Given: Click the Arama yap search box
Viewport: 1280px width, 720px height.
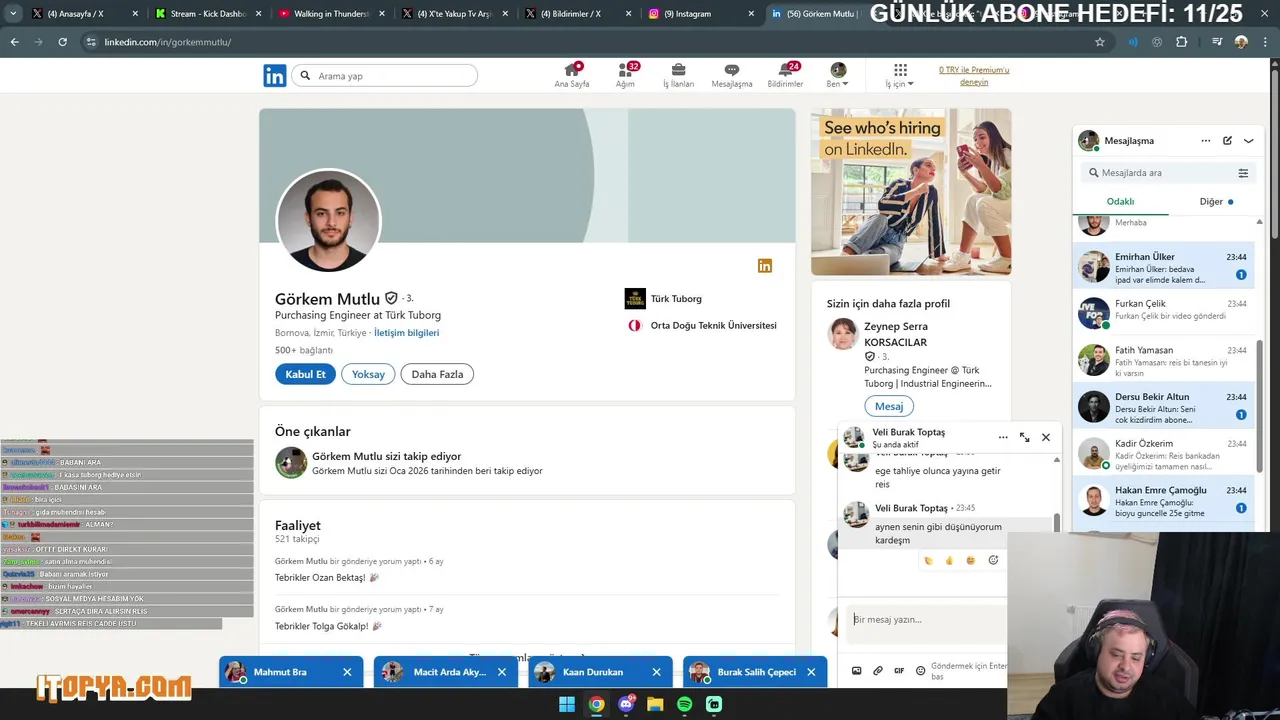Looking at the screenshot, I should pos(385,76).
